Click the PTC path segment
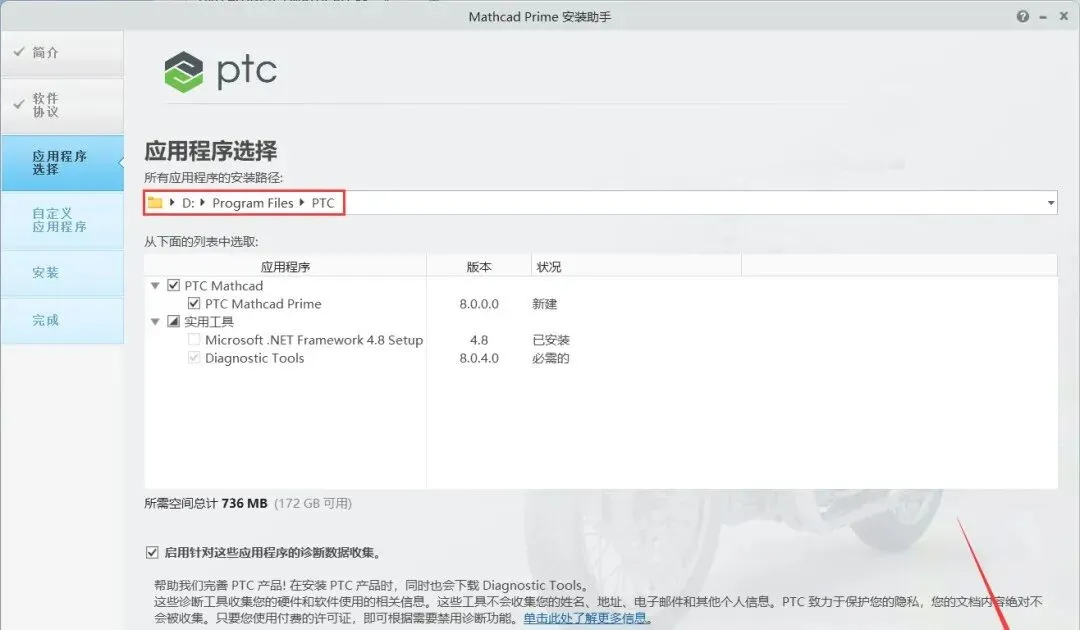Screen dimensions: 1080x630 pyautogui.click(x=323, y=203)
